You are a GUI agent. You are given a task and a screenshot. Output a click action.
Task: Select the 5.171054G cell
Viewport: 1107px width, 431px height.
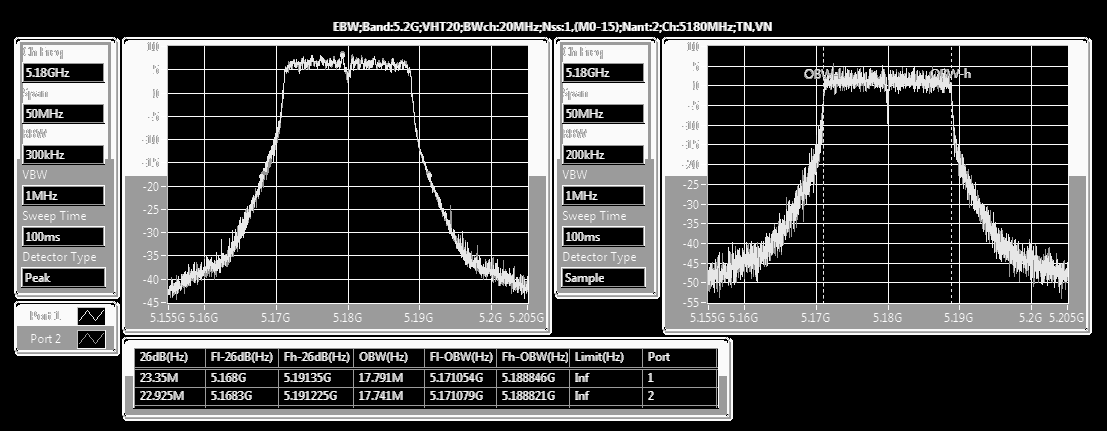click(460, 378)
